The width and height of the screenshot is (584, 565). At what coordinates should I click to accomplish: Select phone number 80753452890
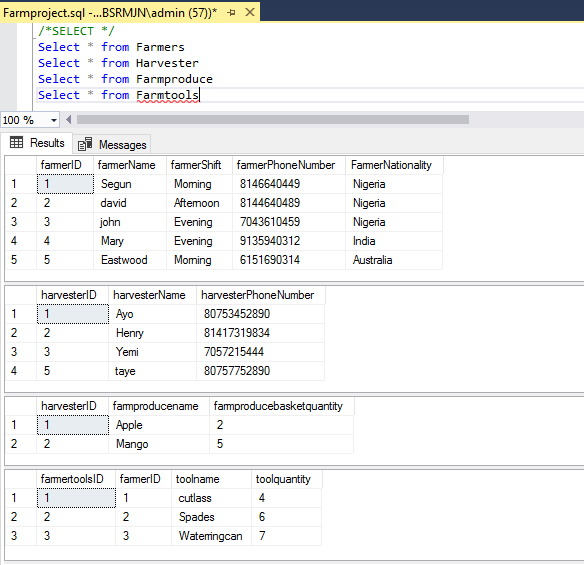(261, 314)
